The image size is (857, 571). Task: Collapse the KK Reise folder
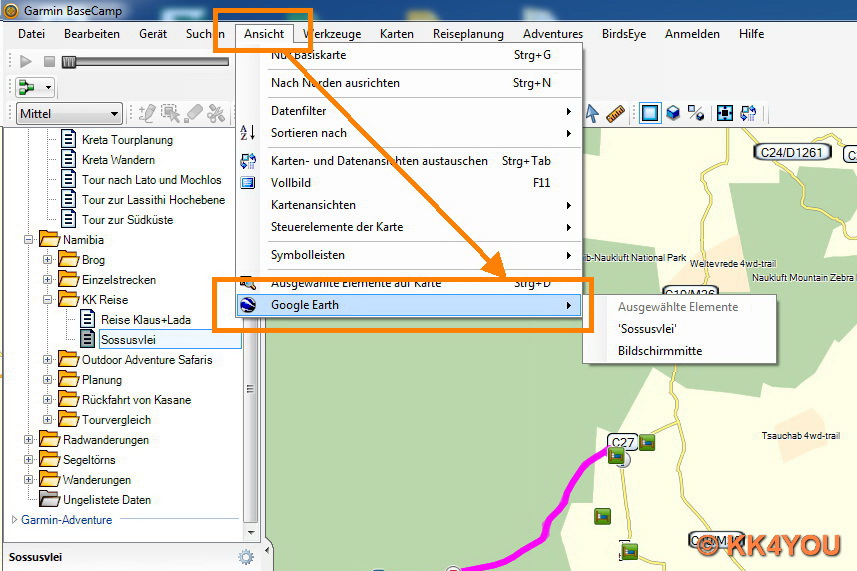[x=48, y=299]
